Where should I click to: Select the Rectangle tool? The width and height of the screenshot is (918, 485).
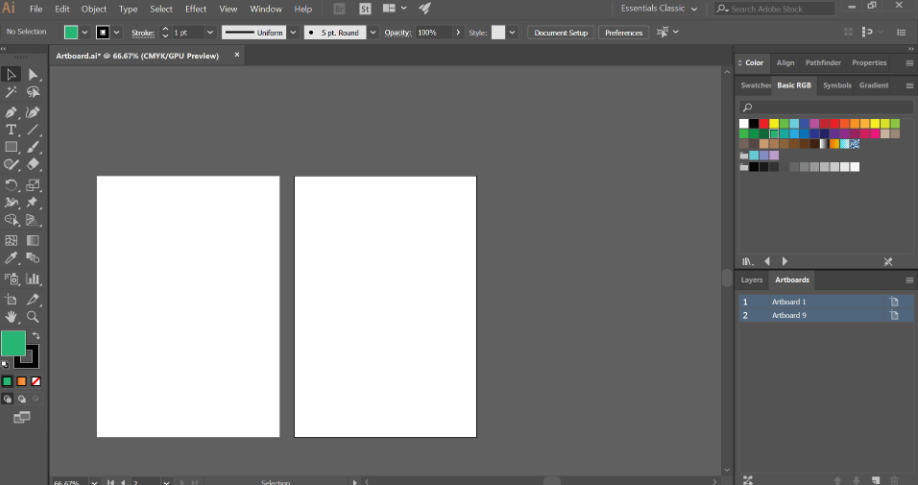pyautogui.click(x=11, y=147)
